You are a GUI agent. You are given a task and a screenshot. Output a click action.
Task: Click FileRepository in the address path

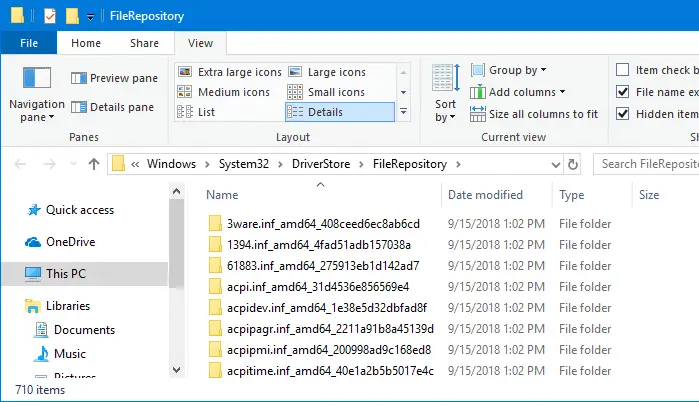[x=410, y=164]
